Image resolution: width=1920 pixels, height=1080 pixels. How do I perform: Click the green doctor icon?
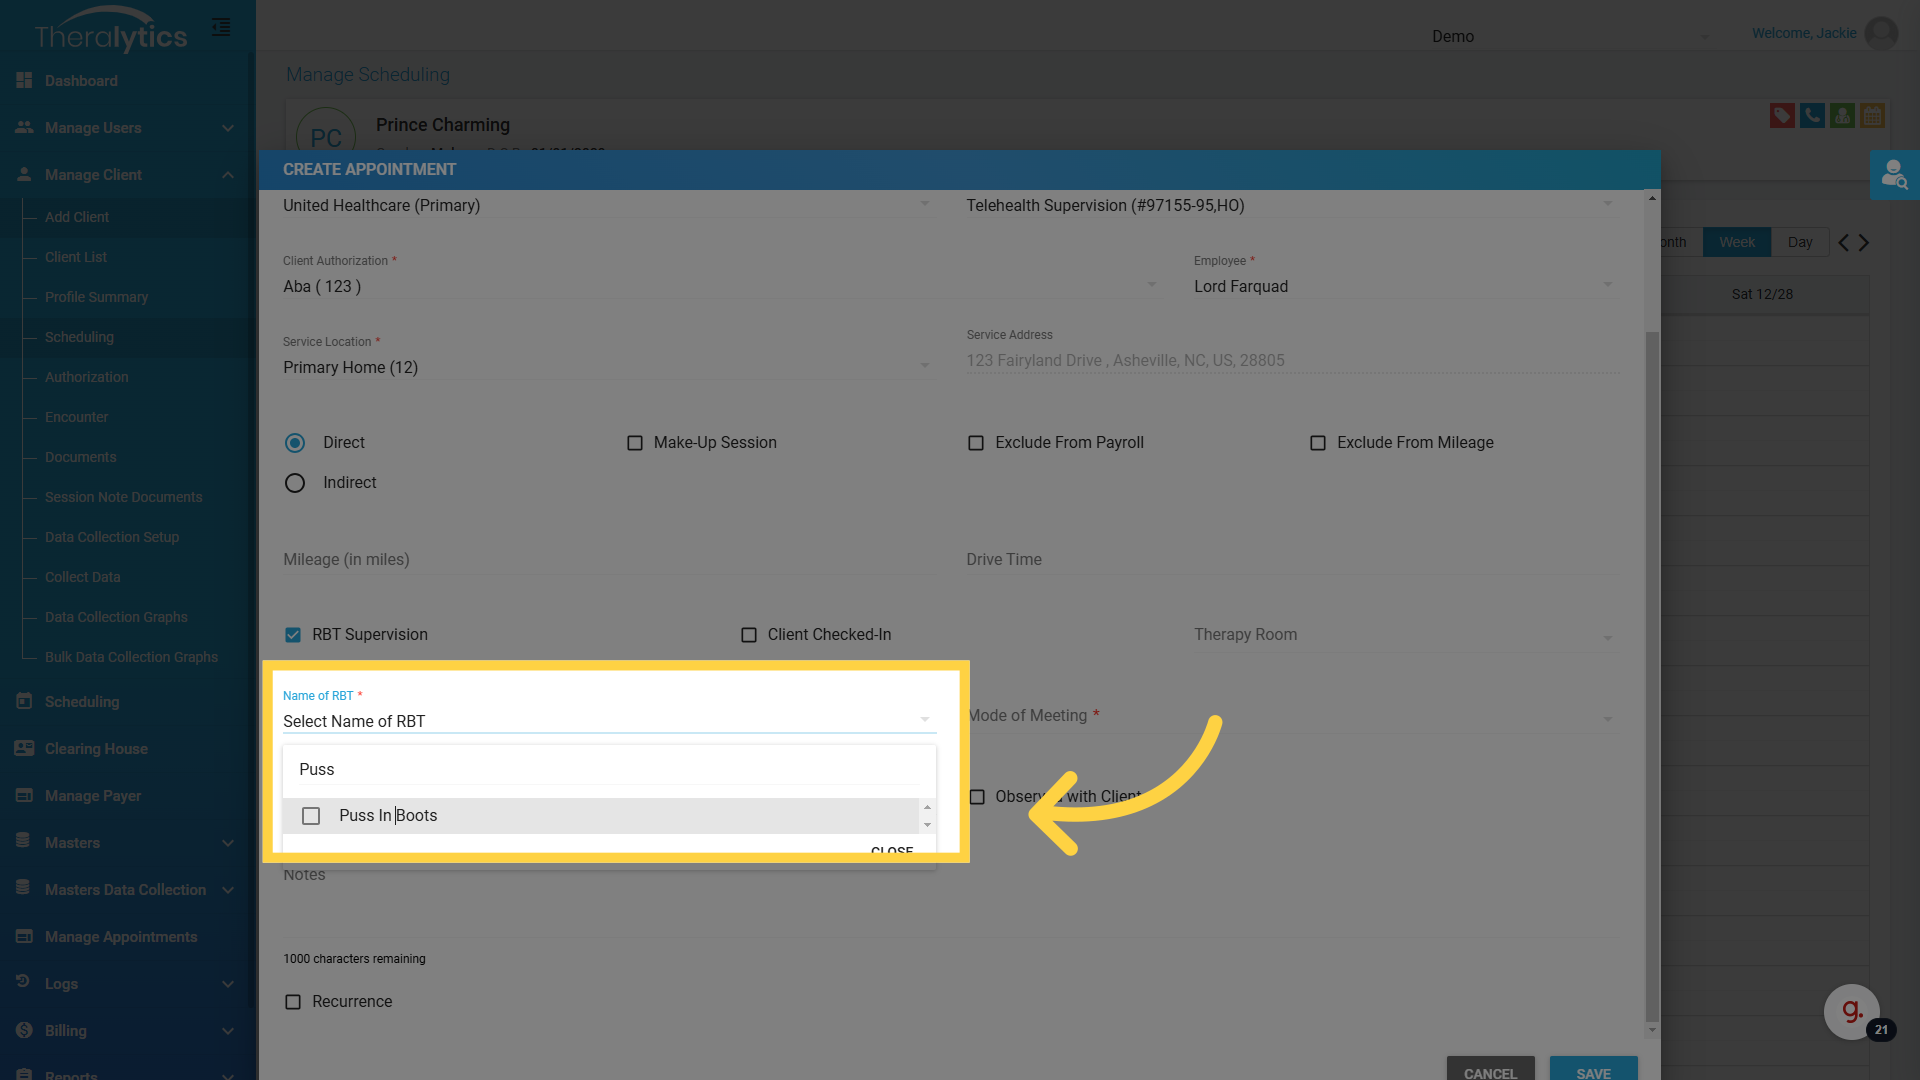tap(1841, 116)
